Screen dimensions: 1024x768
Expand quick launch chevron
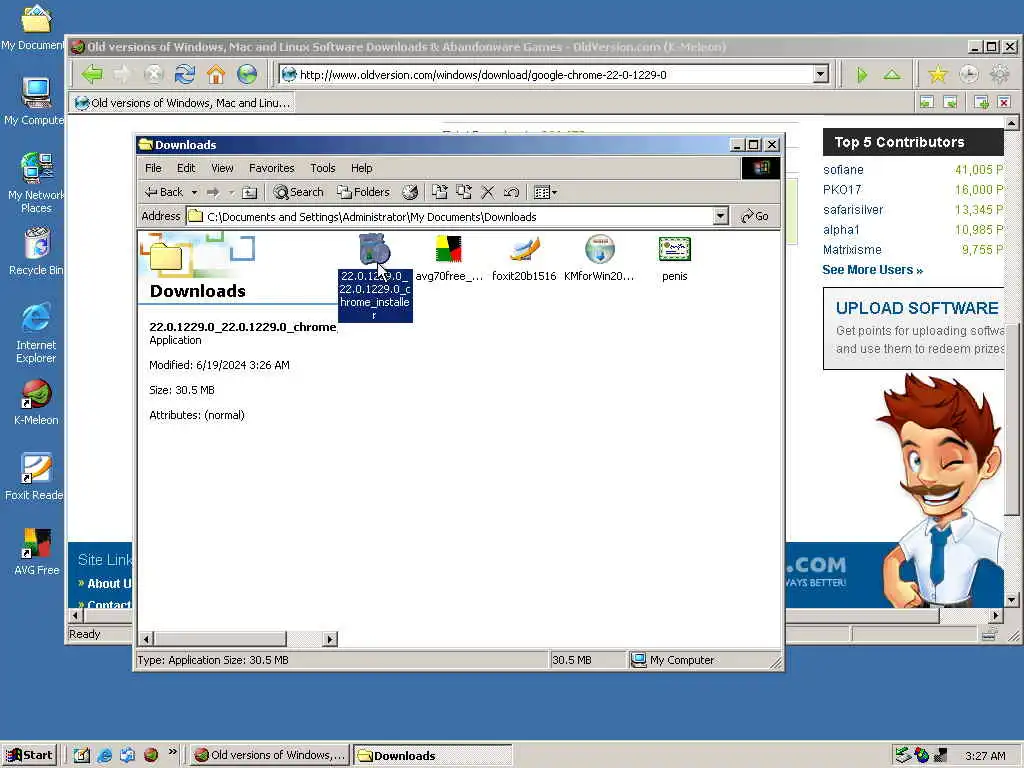point(172,752)
